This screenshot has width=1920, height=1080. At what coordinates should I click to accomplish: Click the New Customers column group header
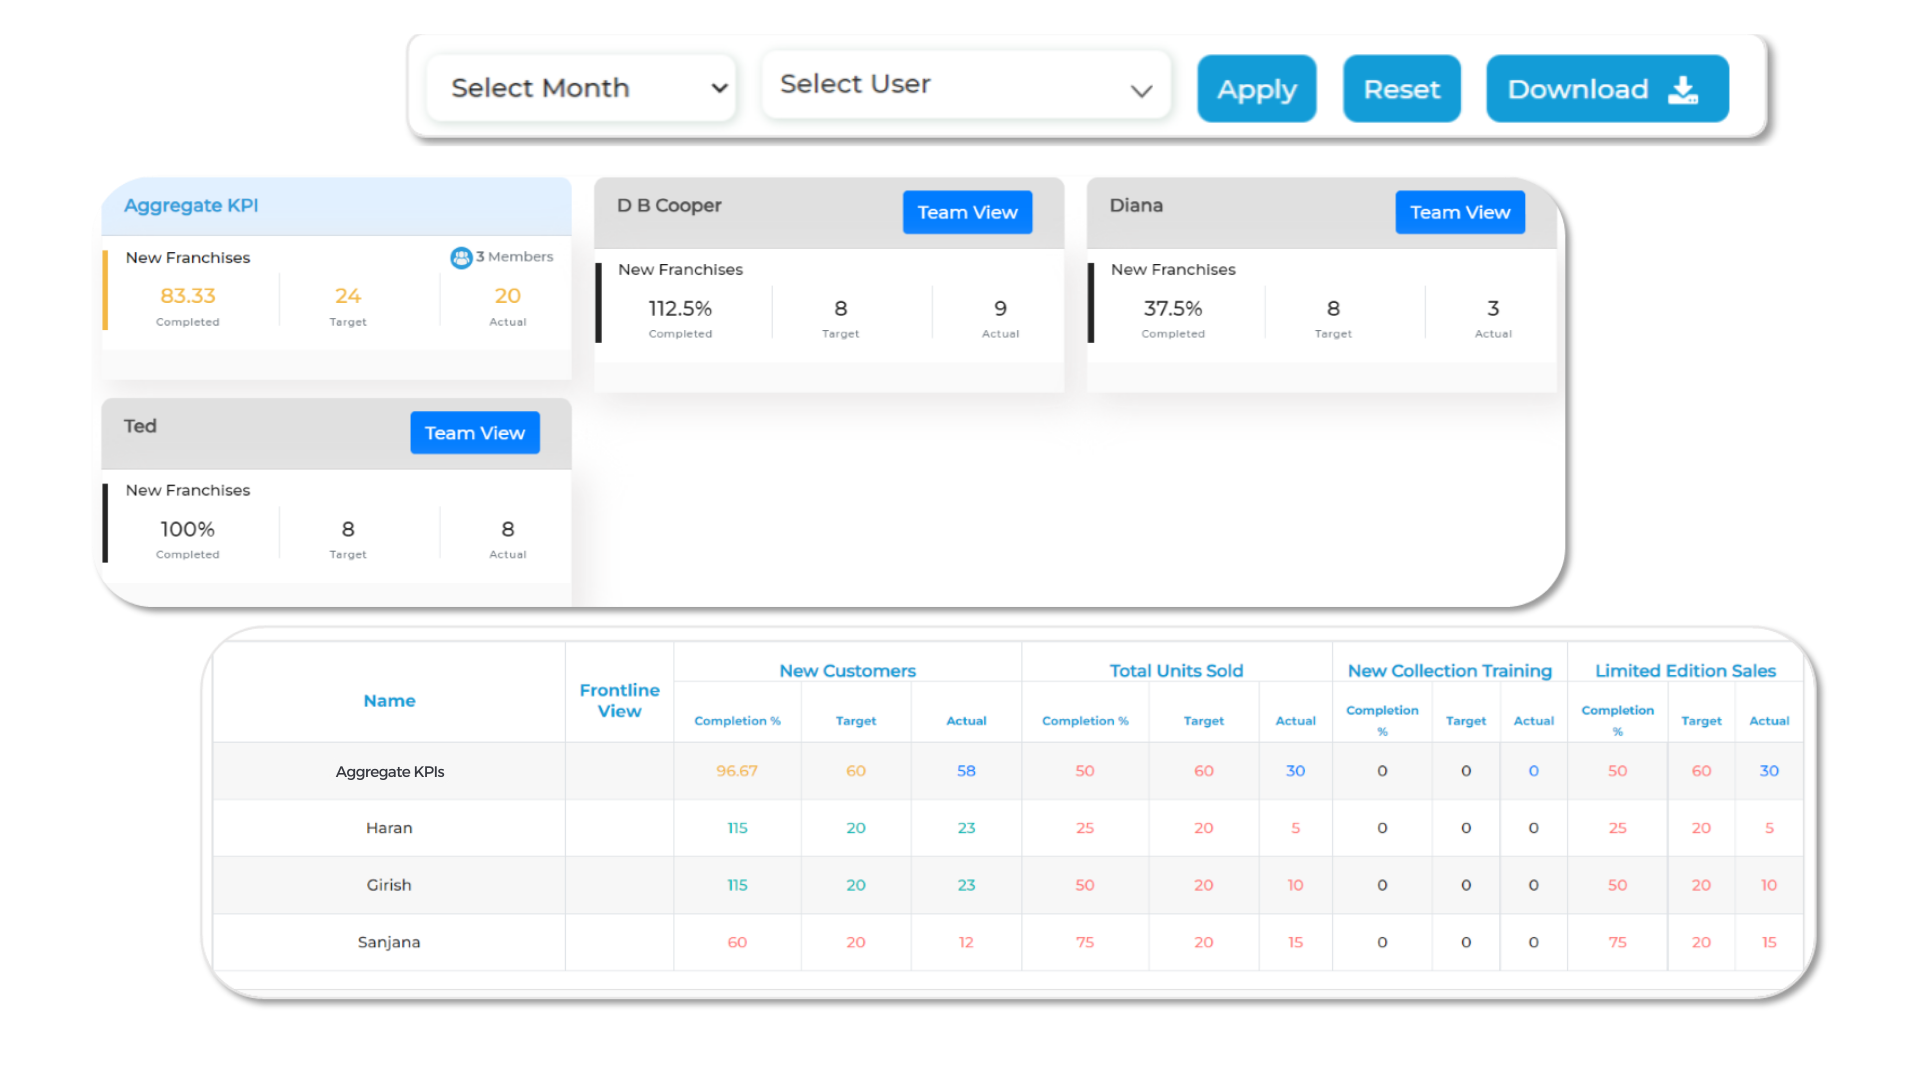(848, 671)
